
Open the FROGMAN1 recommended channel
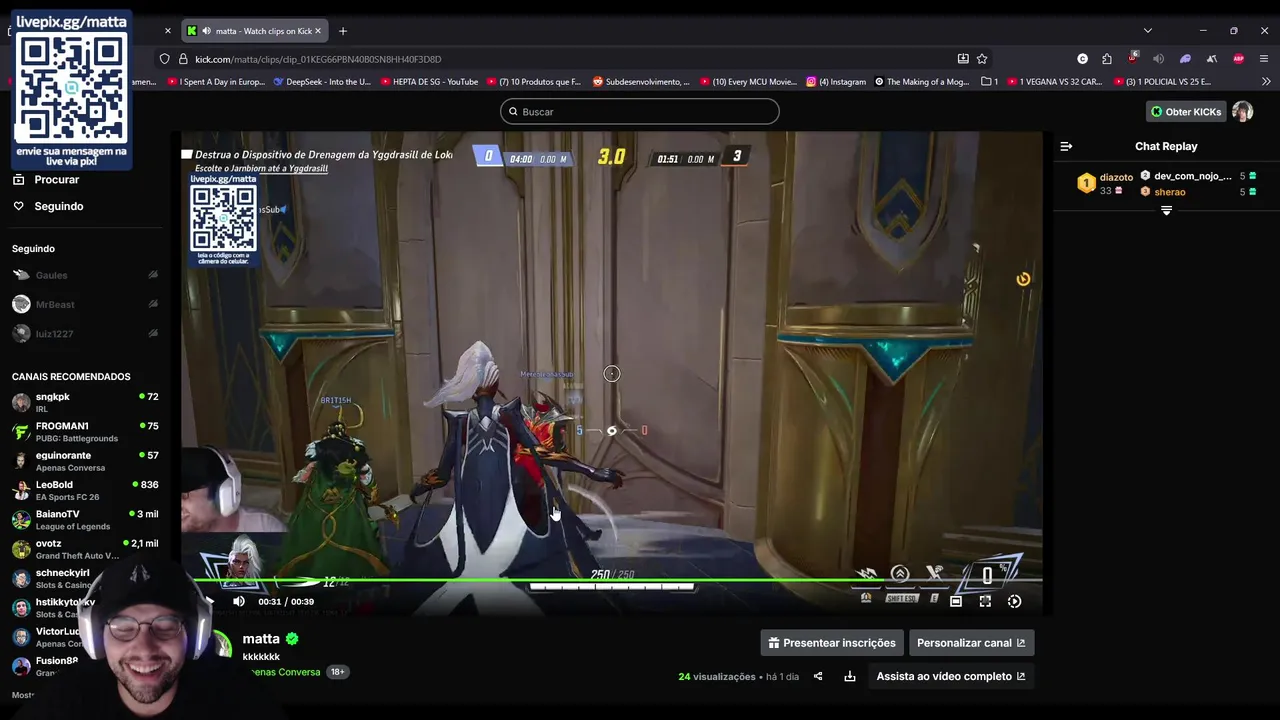84,432
